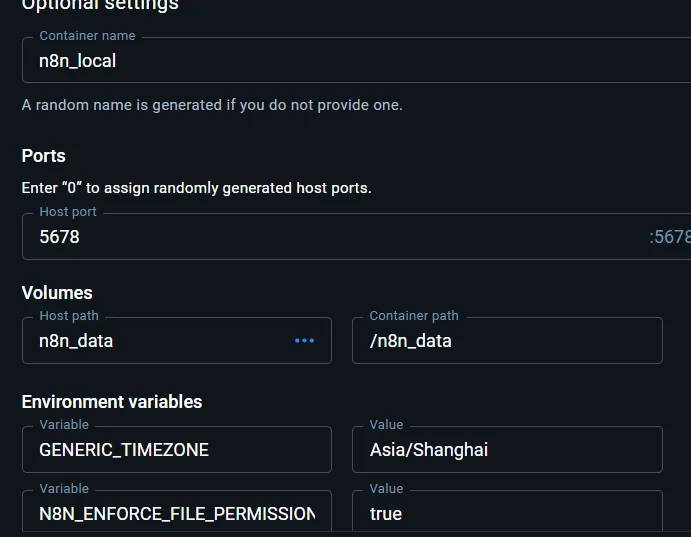The width and height of the screenshot is (691, 537).
Task: Click the Host path field with n8n_data
Action: [160, 341]
